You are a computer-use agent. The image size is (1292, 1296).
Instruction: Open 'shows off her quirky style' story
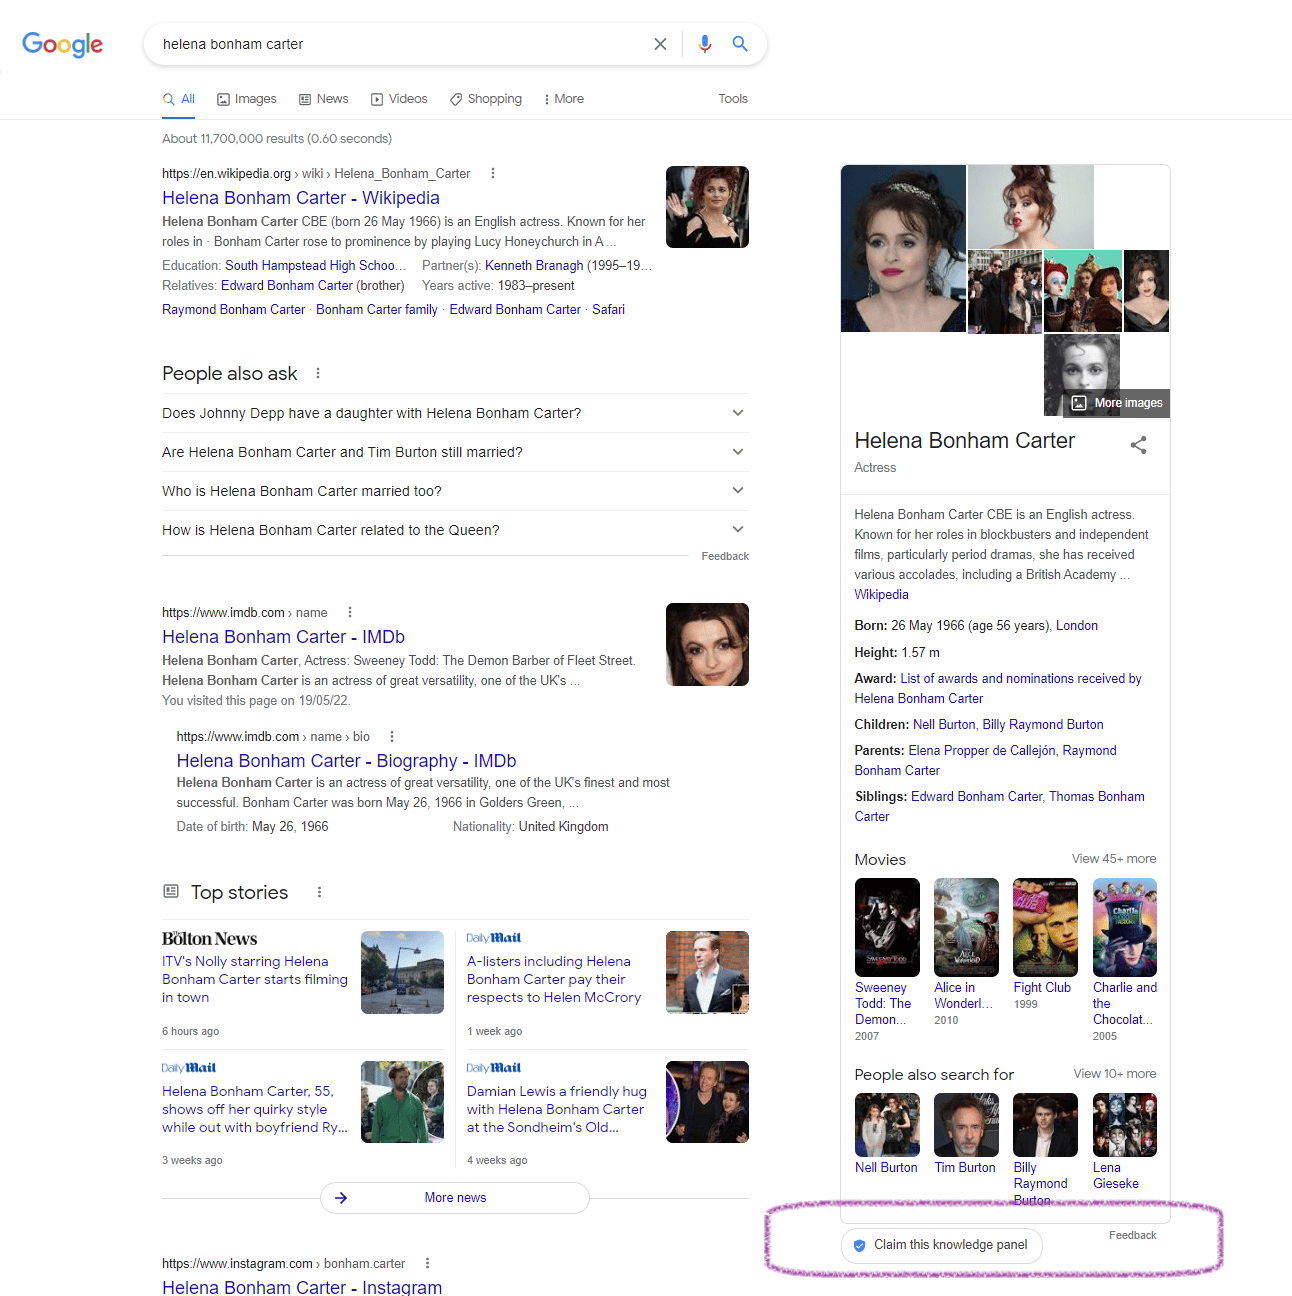click(x=255, y=1110)
